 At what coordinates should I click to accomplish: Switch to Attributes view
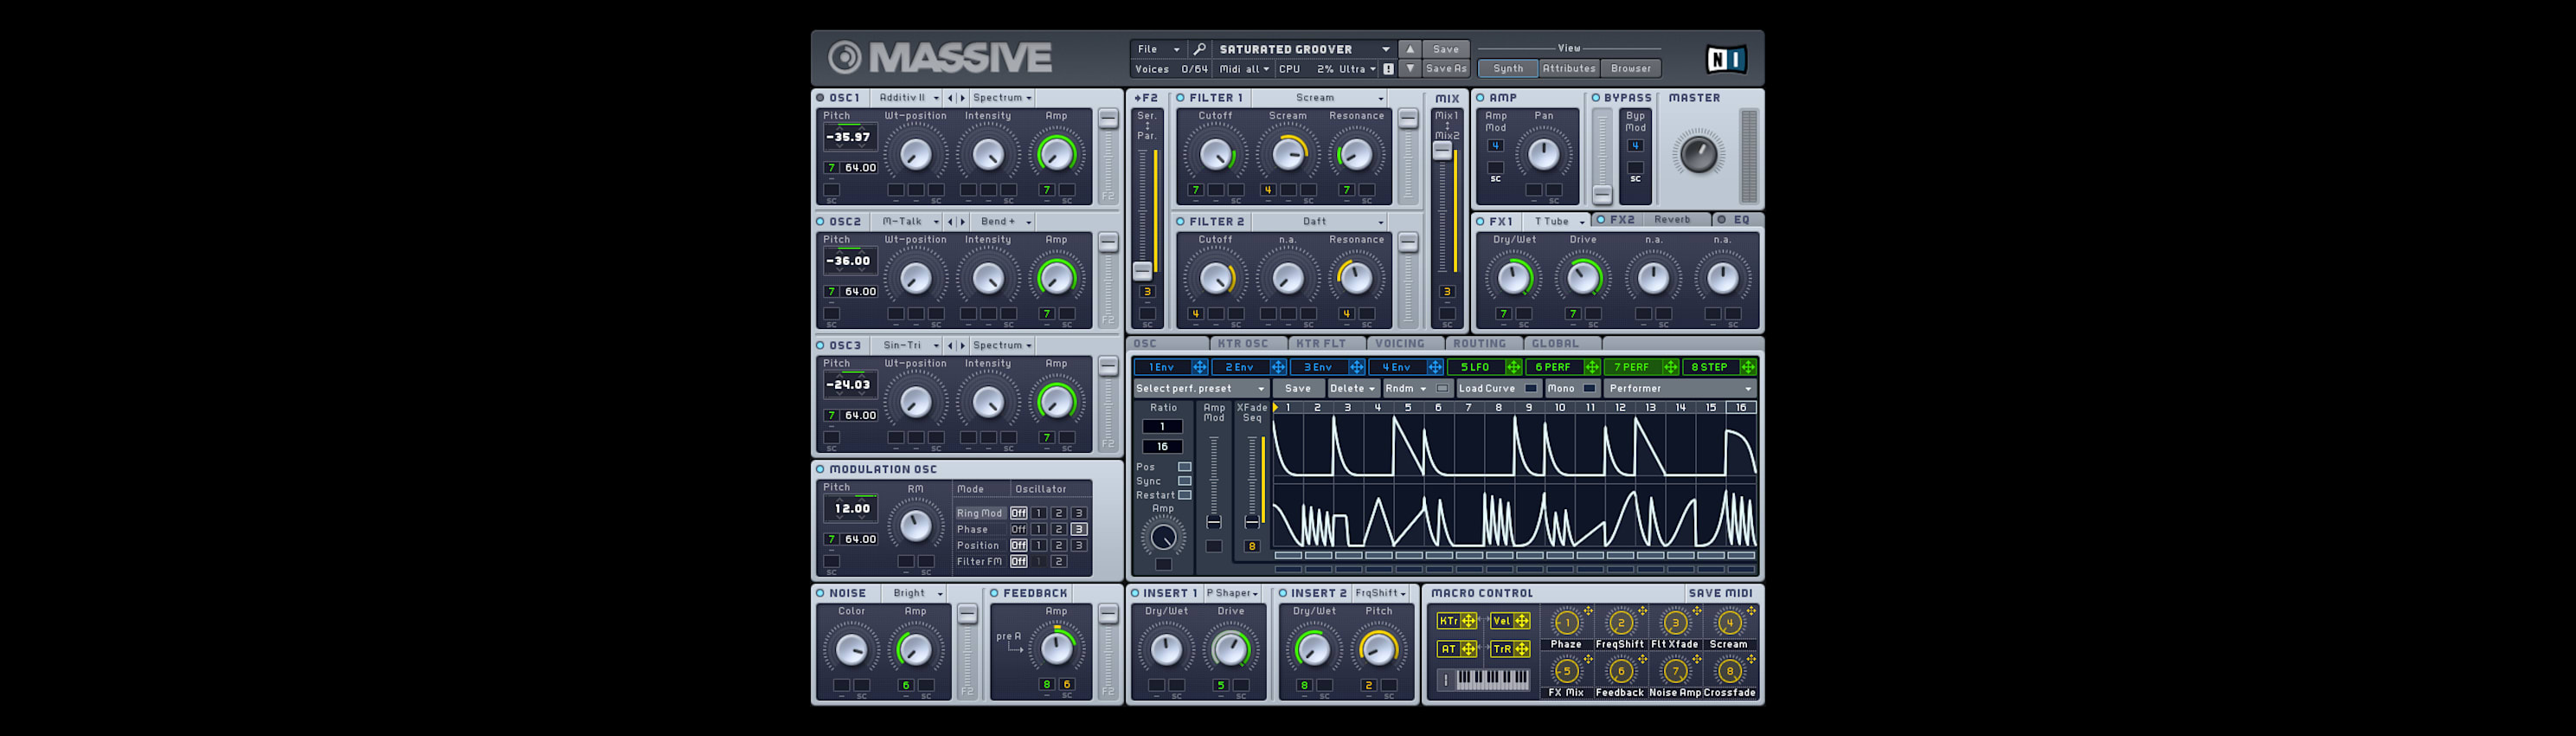[x=1569, y=69]
